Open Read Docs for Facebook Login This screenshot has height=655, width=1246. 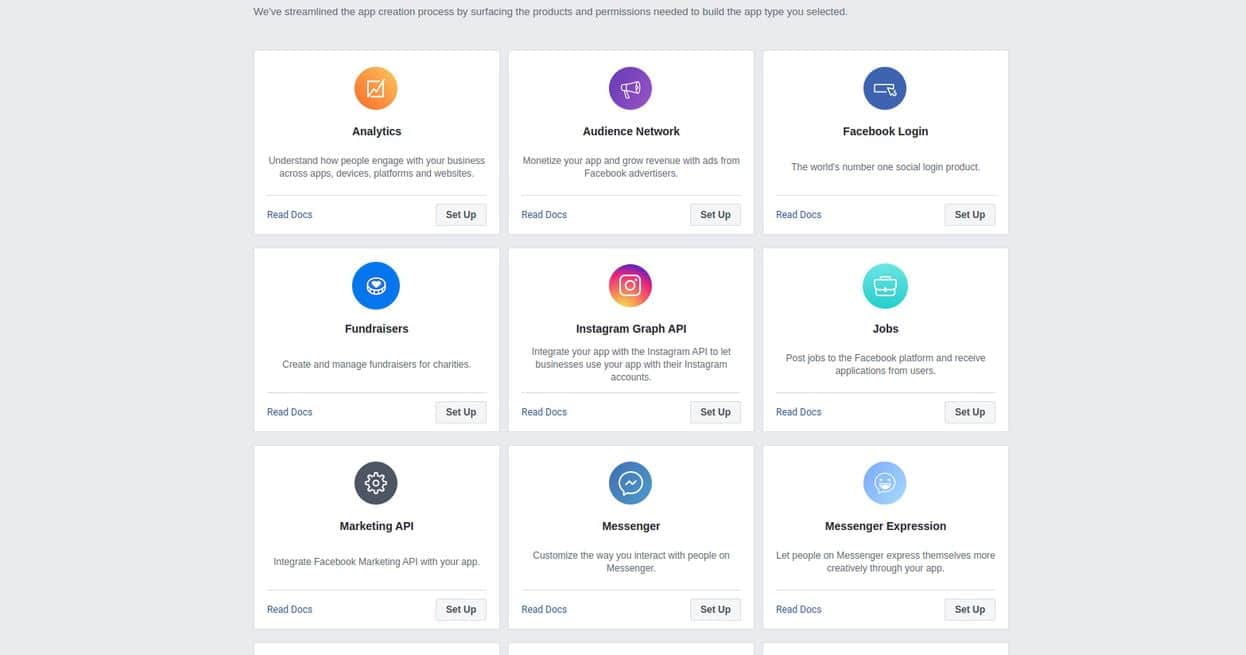799,214
